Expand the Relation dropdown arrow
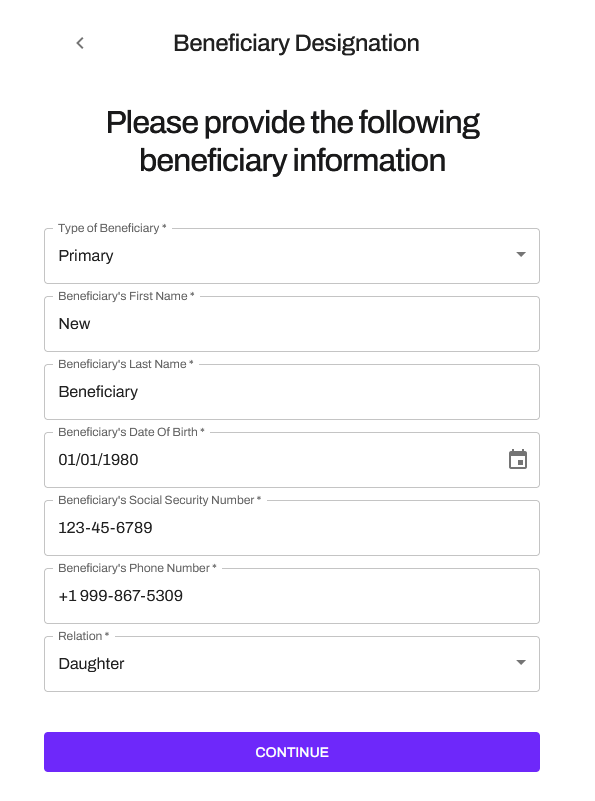Image resolution: width=595 pixels, height=801 pixels. tap(521, 663)
